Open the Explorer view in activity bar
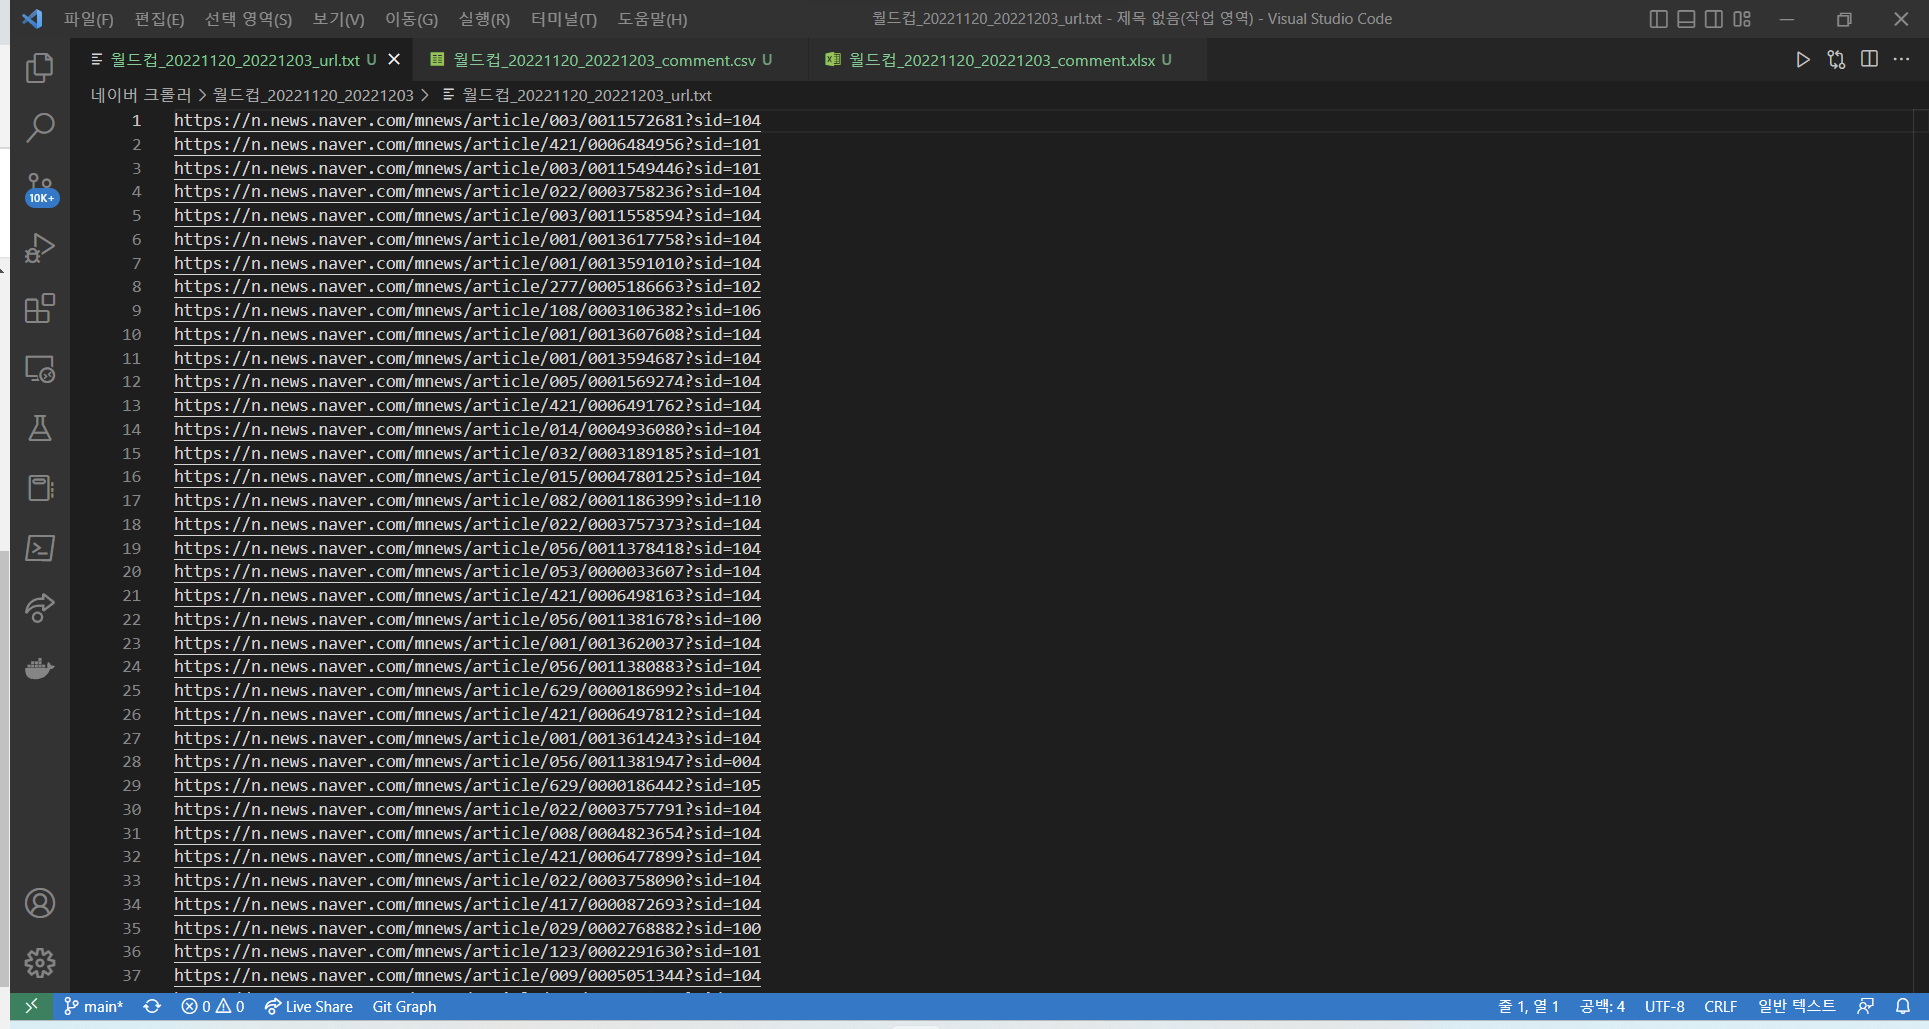This screenshot has width=1929, height=1029. pyautogui.click(x=40, y=68)
